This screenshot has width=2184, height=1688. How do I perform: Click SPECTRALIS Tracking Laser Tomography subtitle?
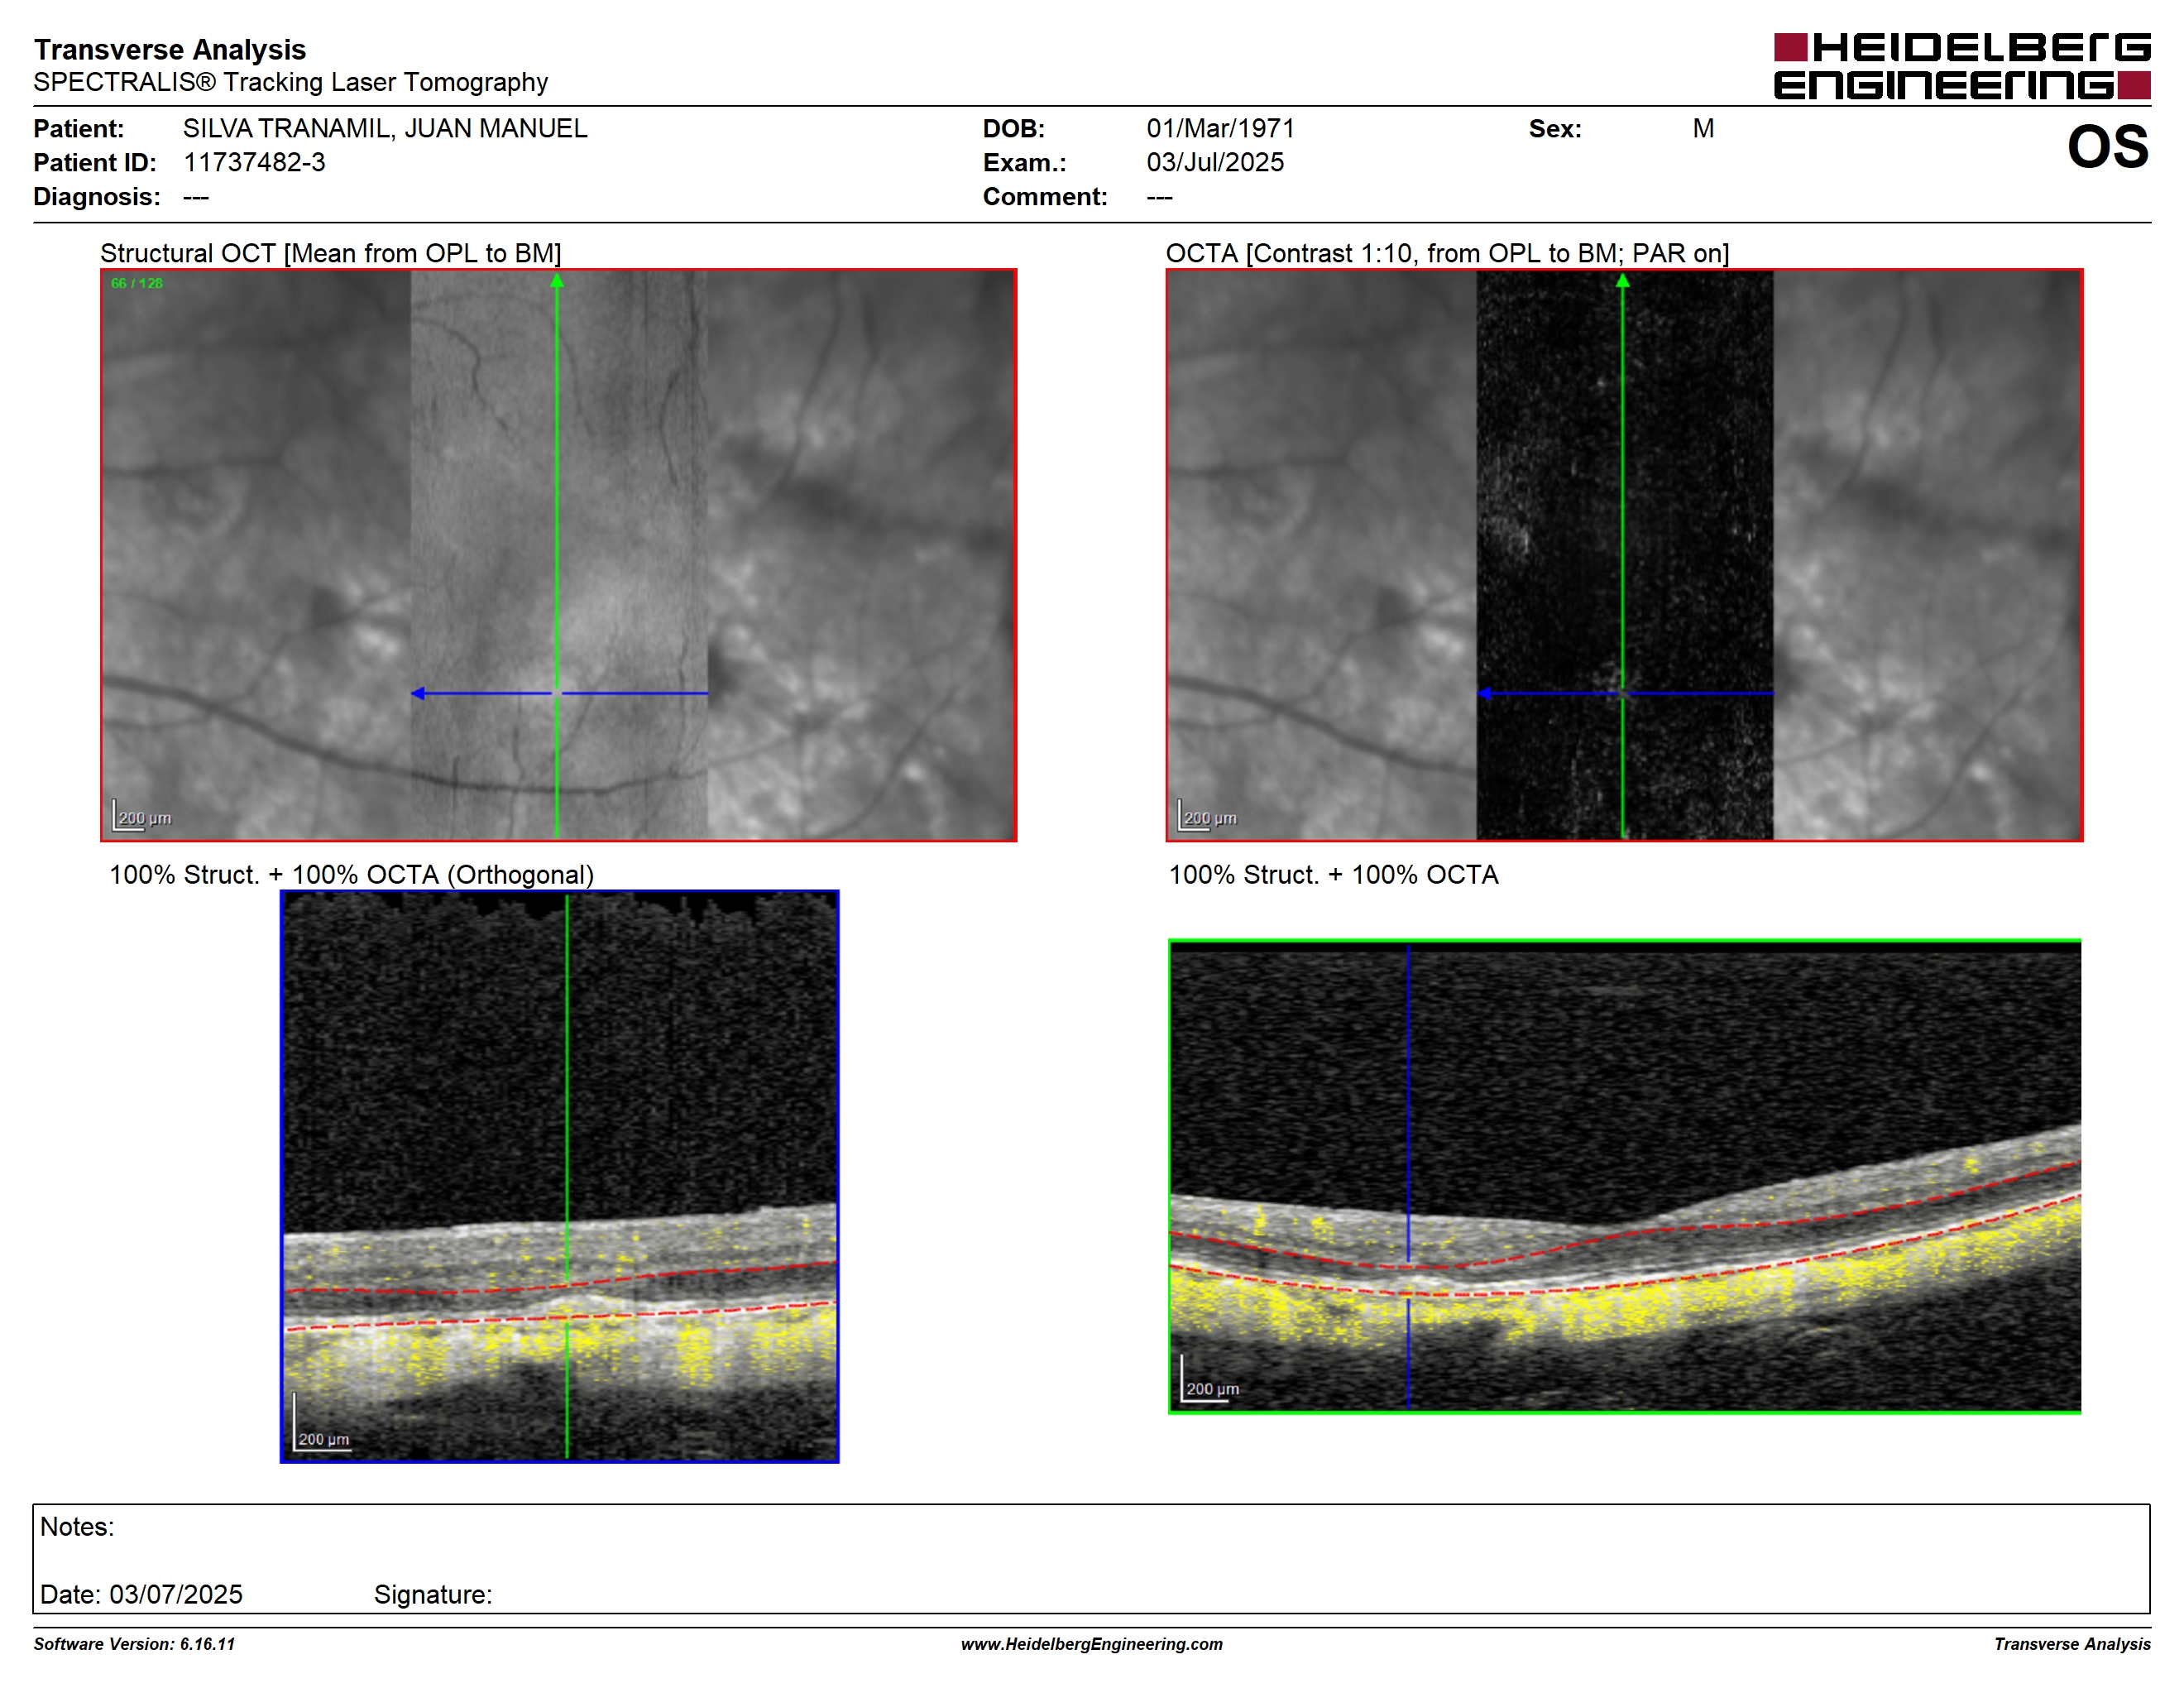tap(291, 82)
